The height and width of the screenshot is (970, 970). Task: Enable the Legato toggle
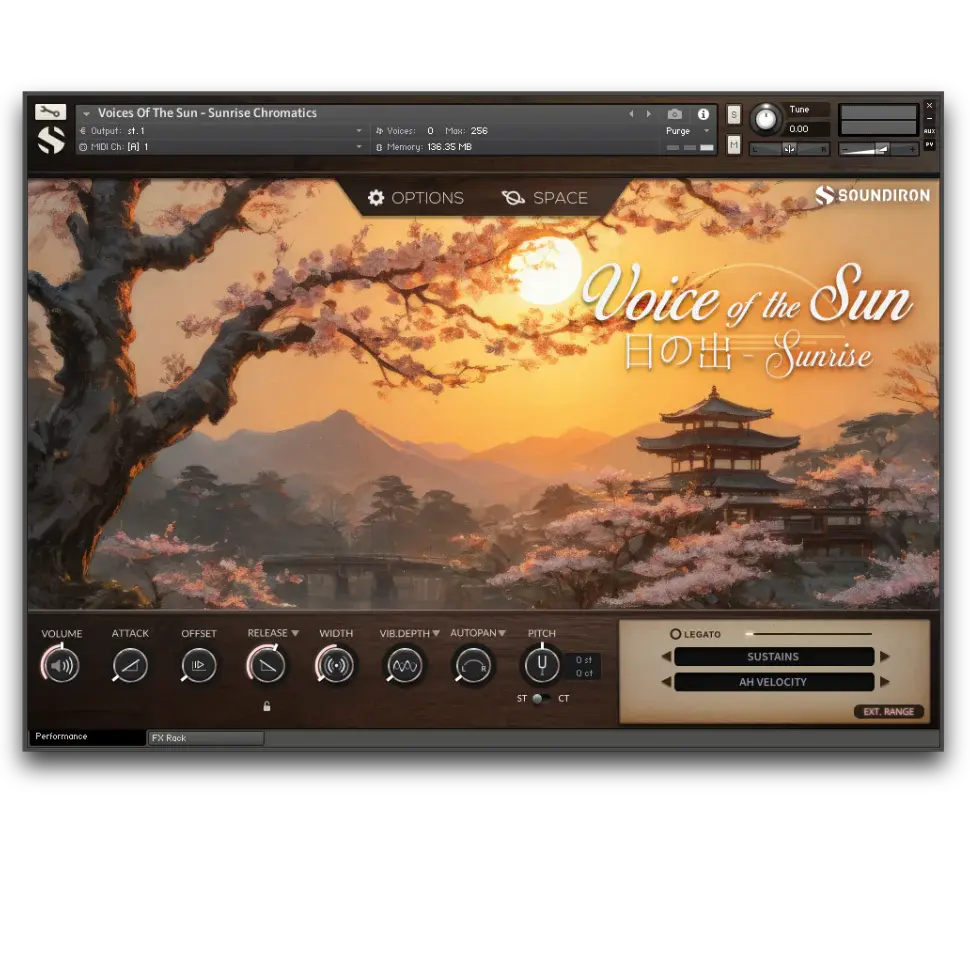[676, 633]
